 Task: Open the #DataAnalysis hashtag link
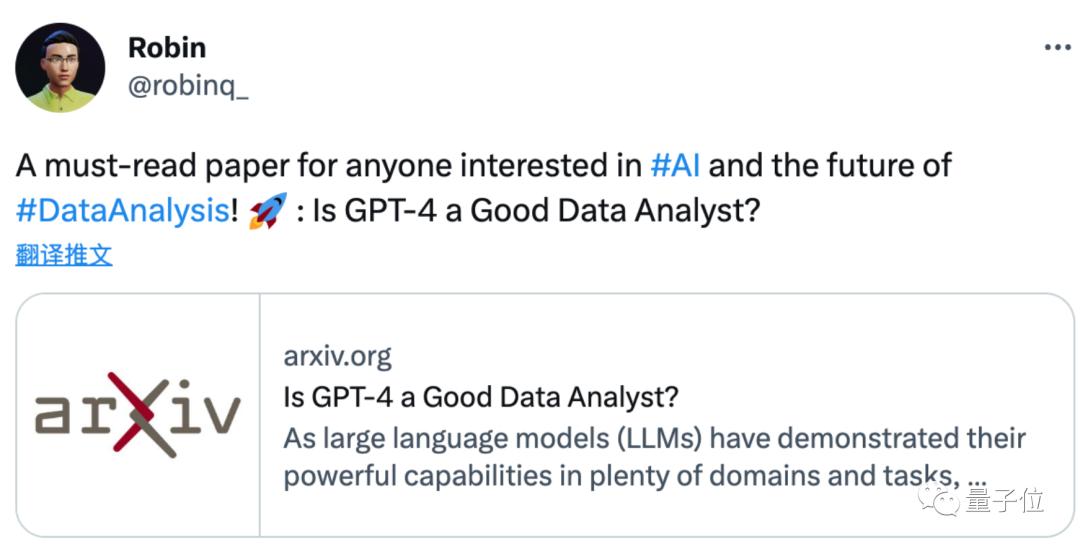click(123, 211)
